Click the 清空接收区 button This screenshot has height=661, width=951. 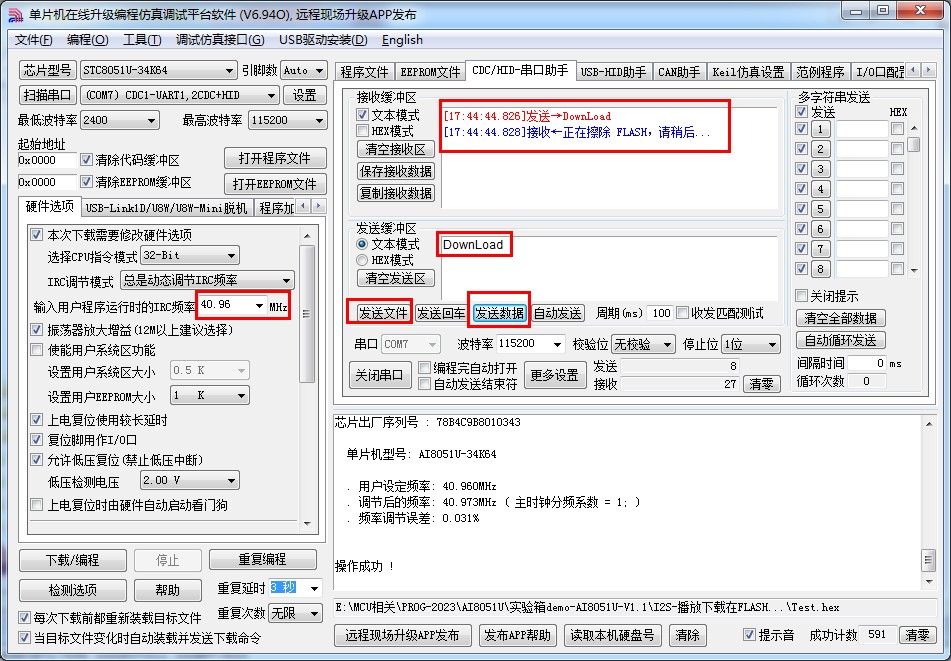tap(396, 149)
